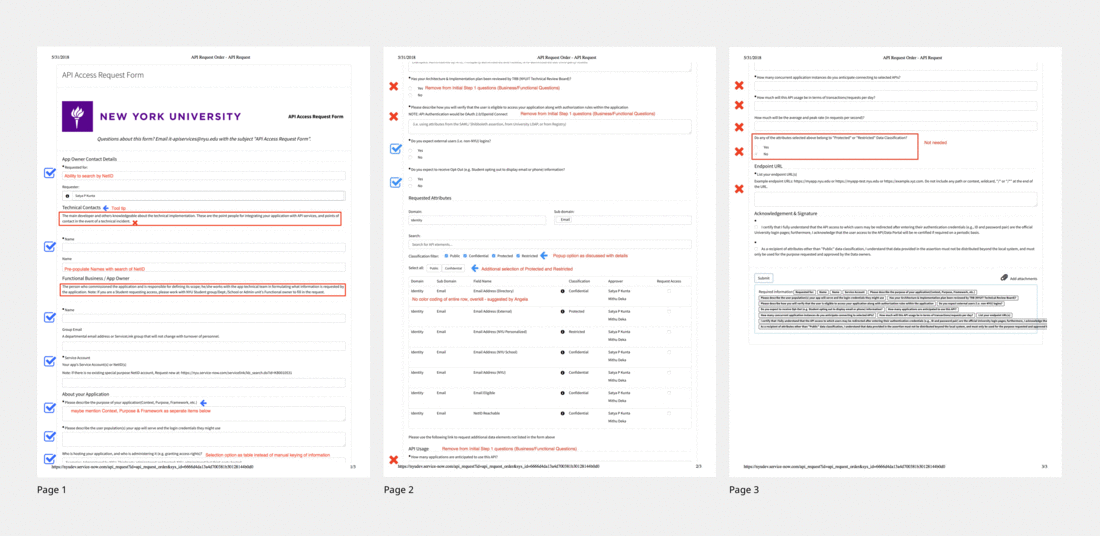Click the Submit button on Page 3
Image resolution: width=1100 pixels, height=536 pixels.
pos(763,278)
